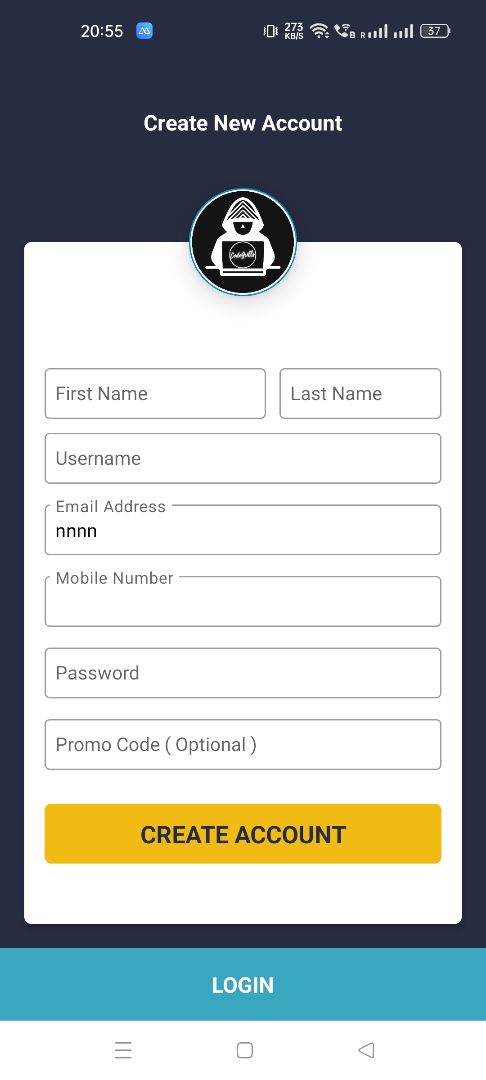Tap the Wi-Fi status icon
The width and height of the screenshot is (486, 1080).
click(x=319, y=30)
